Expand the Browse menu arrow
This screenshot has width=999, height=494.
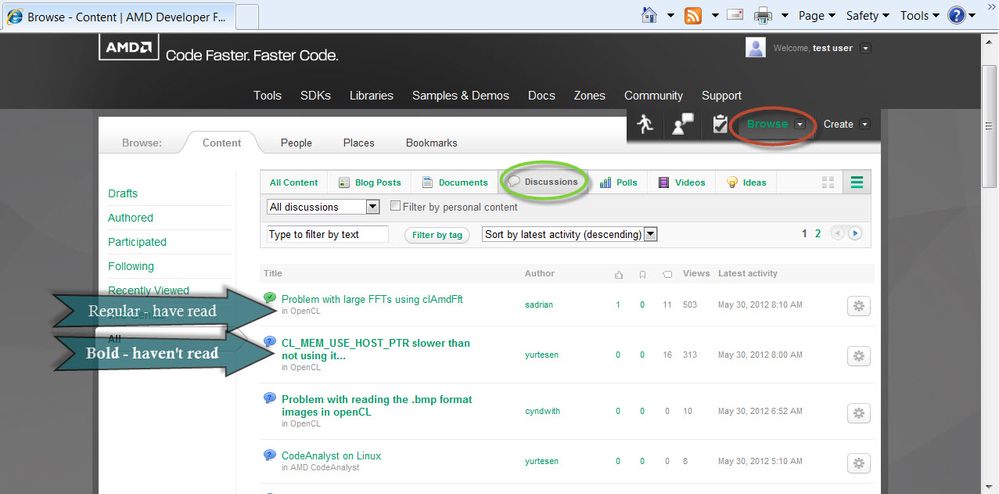(x=800, y=124)
